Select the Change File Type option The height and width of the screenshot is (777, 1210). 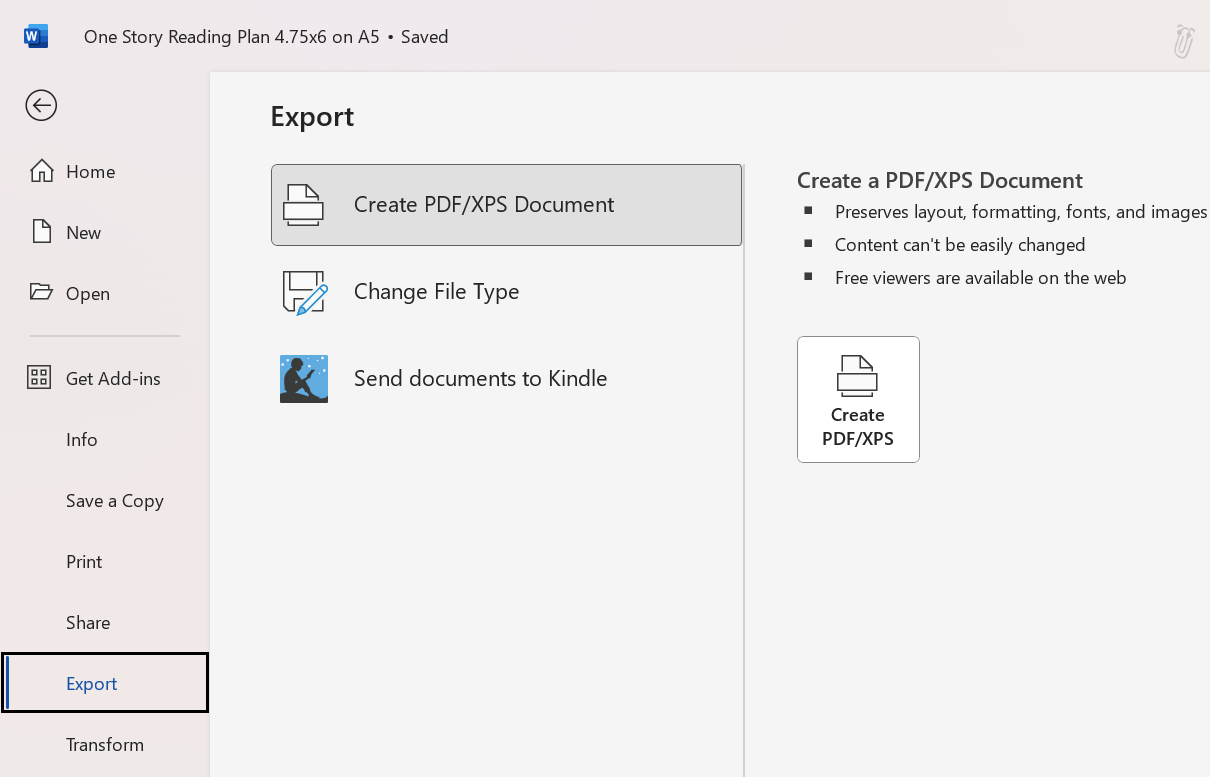coord(436,291)
